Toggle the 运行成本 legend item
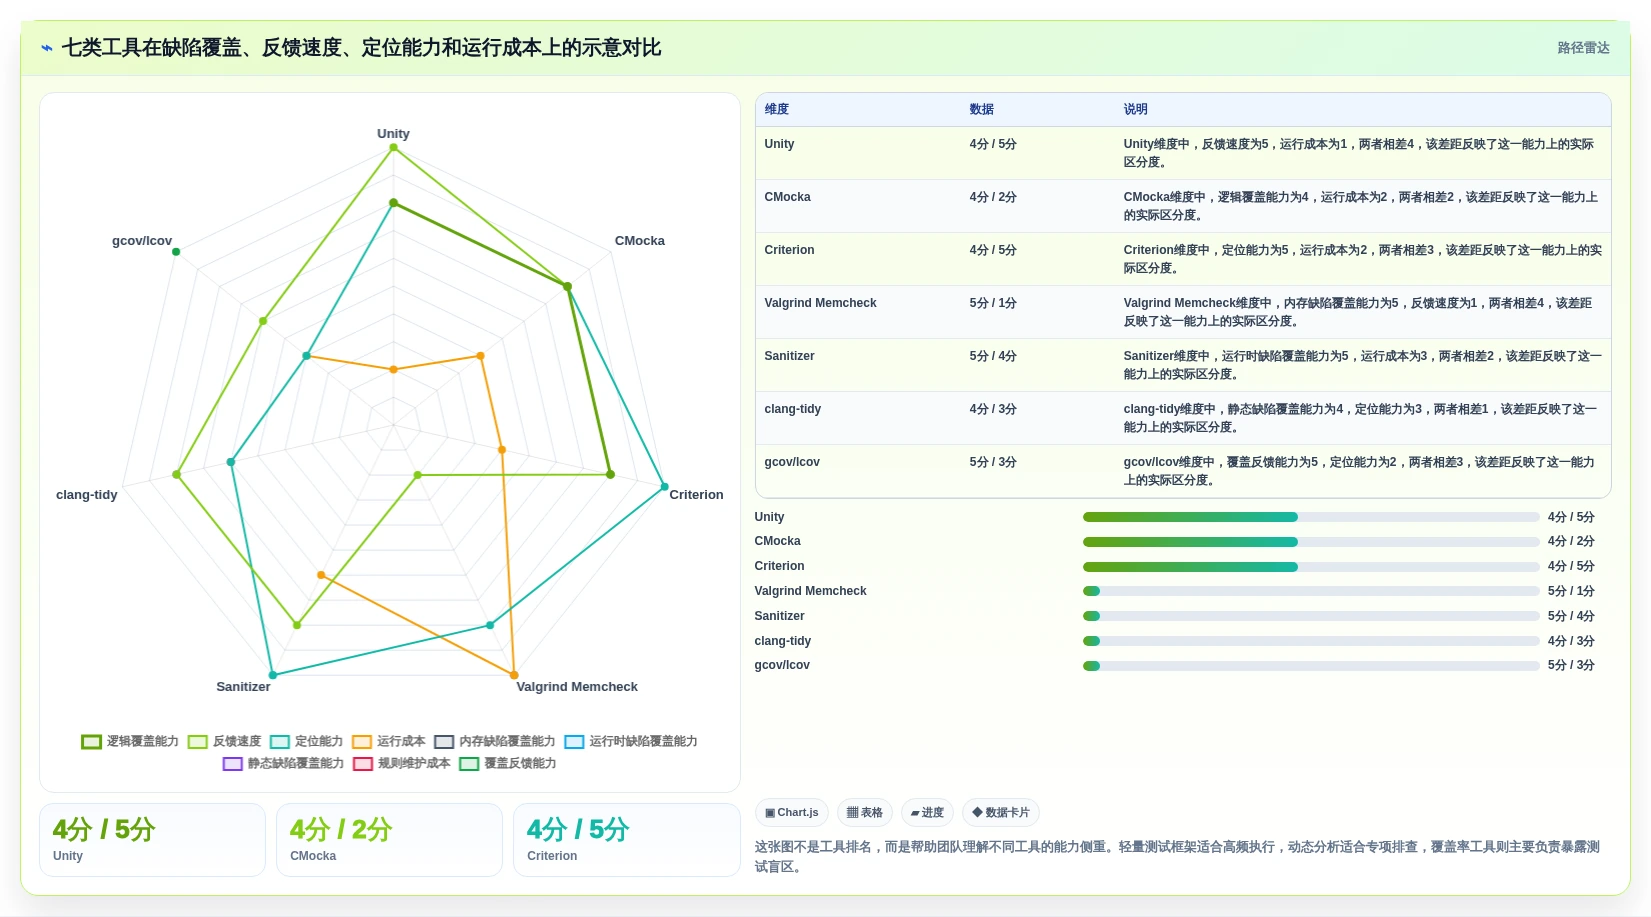The image size is (1651, 917). pos(388,741)
